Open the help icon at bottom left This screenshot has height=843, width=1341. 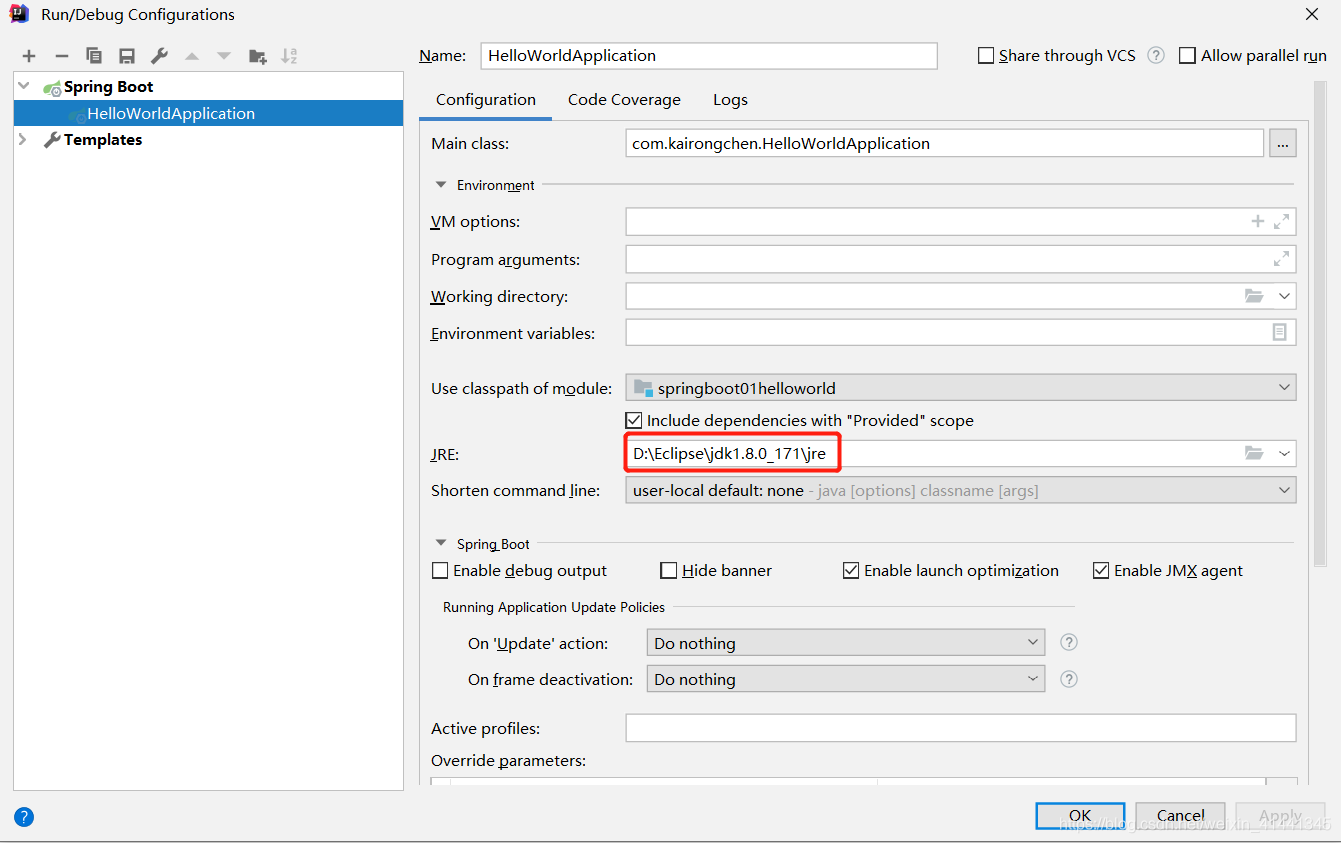[23, 817]
